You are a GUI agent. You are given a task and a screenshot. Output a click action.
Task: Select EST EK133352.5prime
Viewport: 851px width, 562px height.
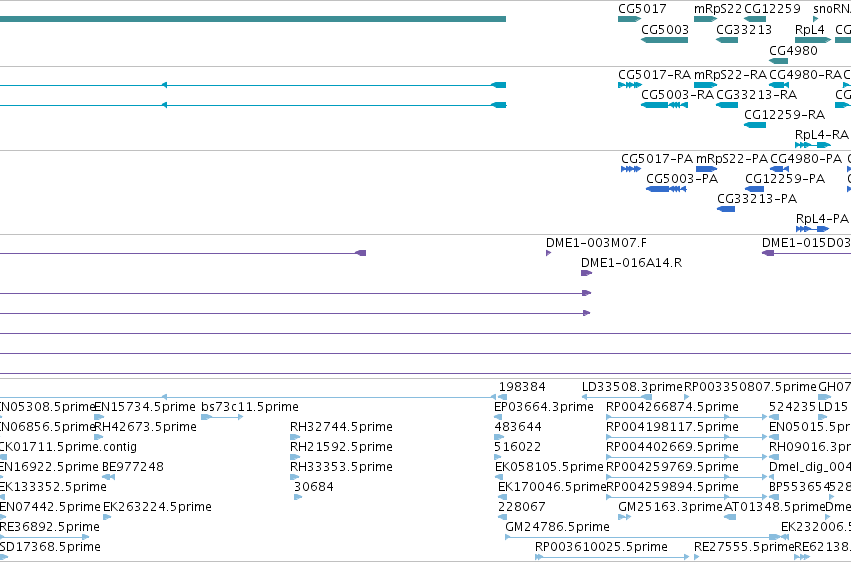53,487
